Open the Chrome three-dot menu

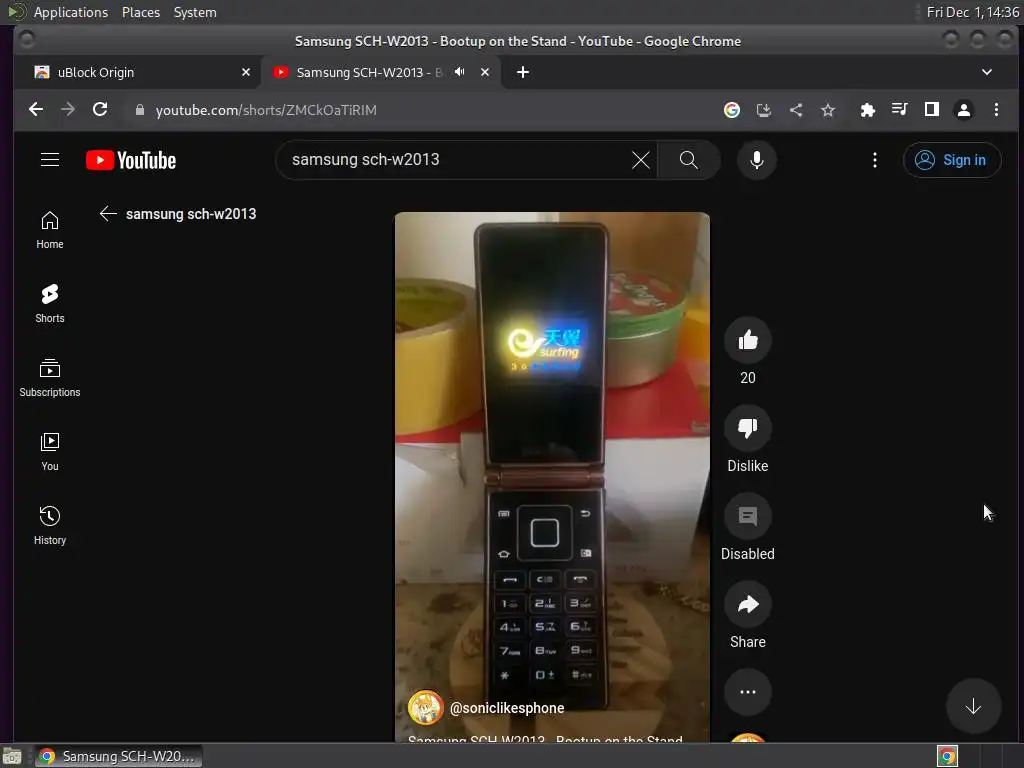tap(996, 110)
